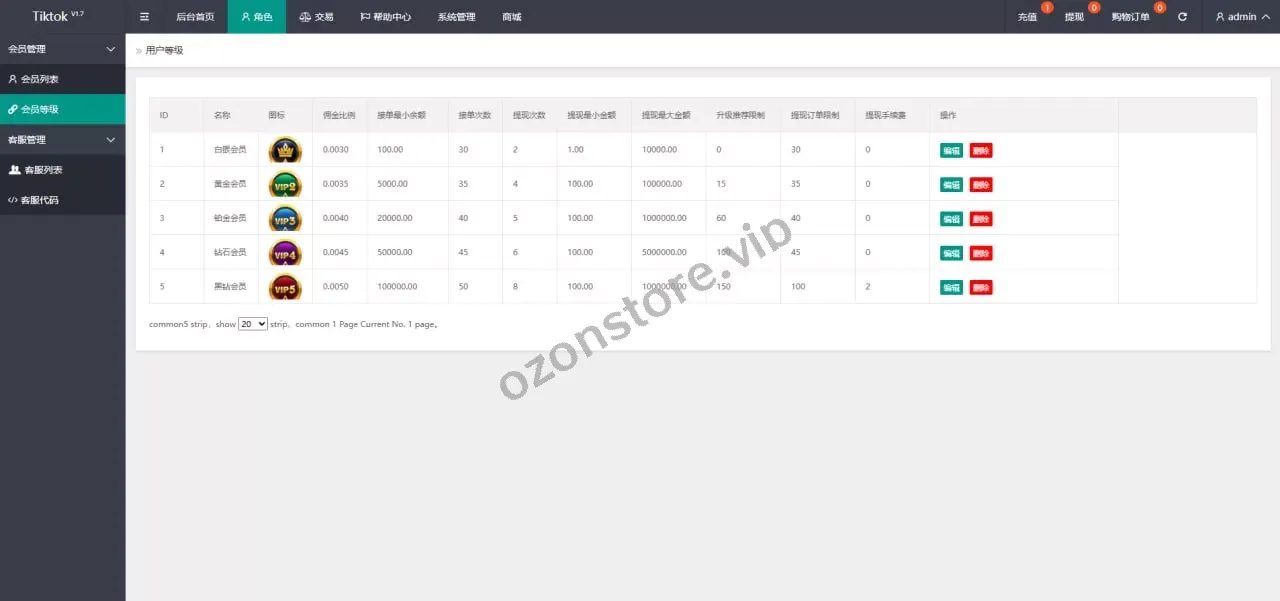Image resolution: width=1280 pixels, height=601 pixels.
Task: Open 客服代码 in the sidebar
Action: (x=40, y=200)
